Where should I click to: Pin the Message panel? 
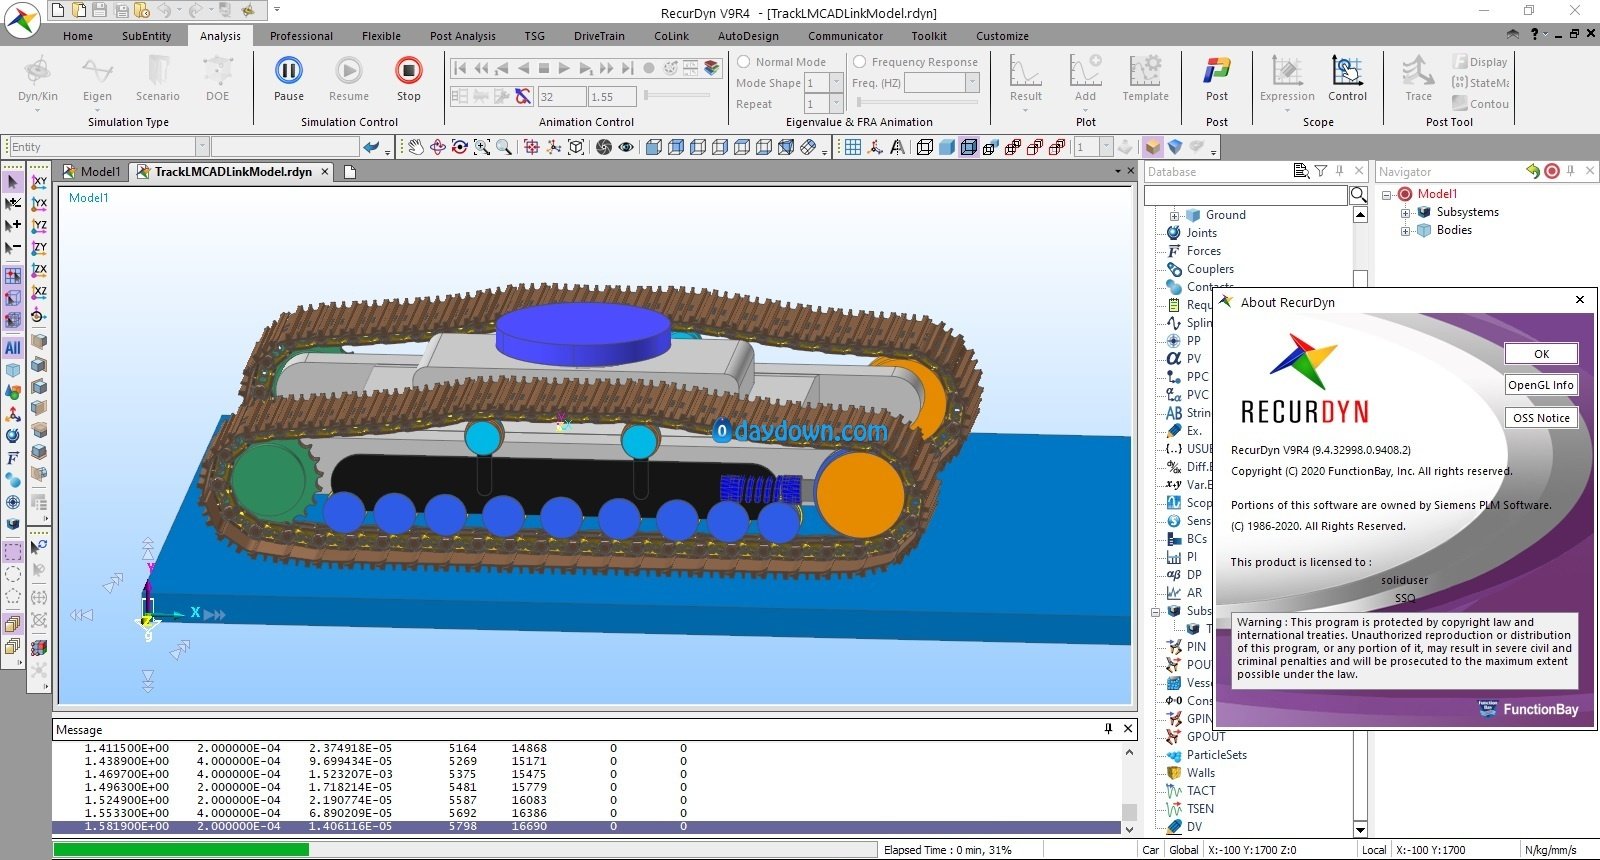click(x=1108, y=729)
